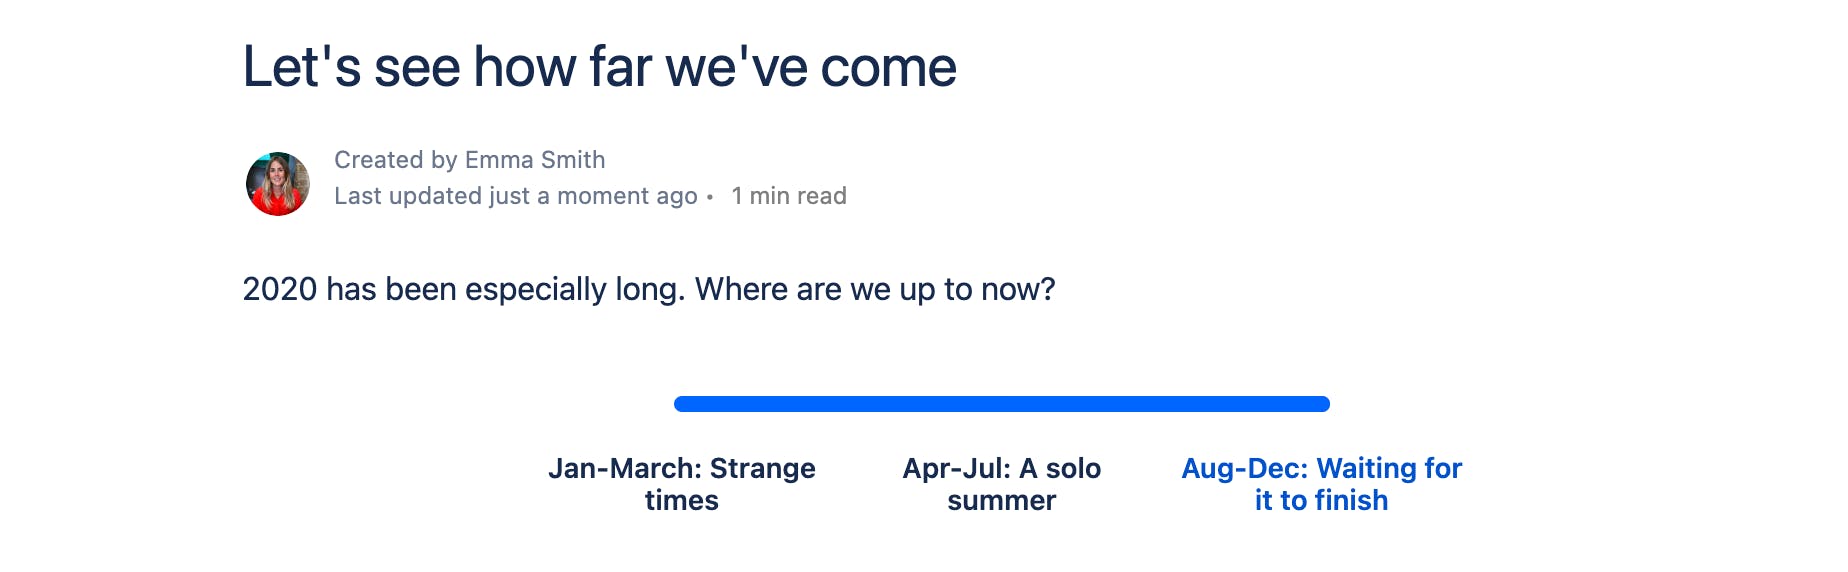
Task: Click the page title 'Let's see how far we've come'
Action: 599,67
